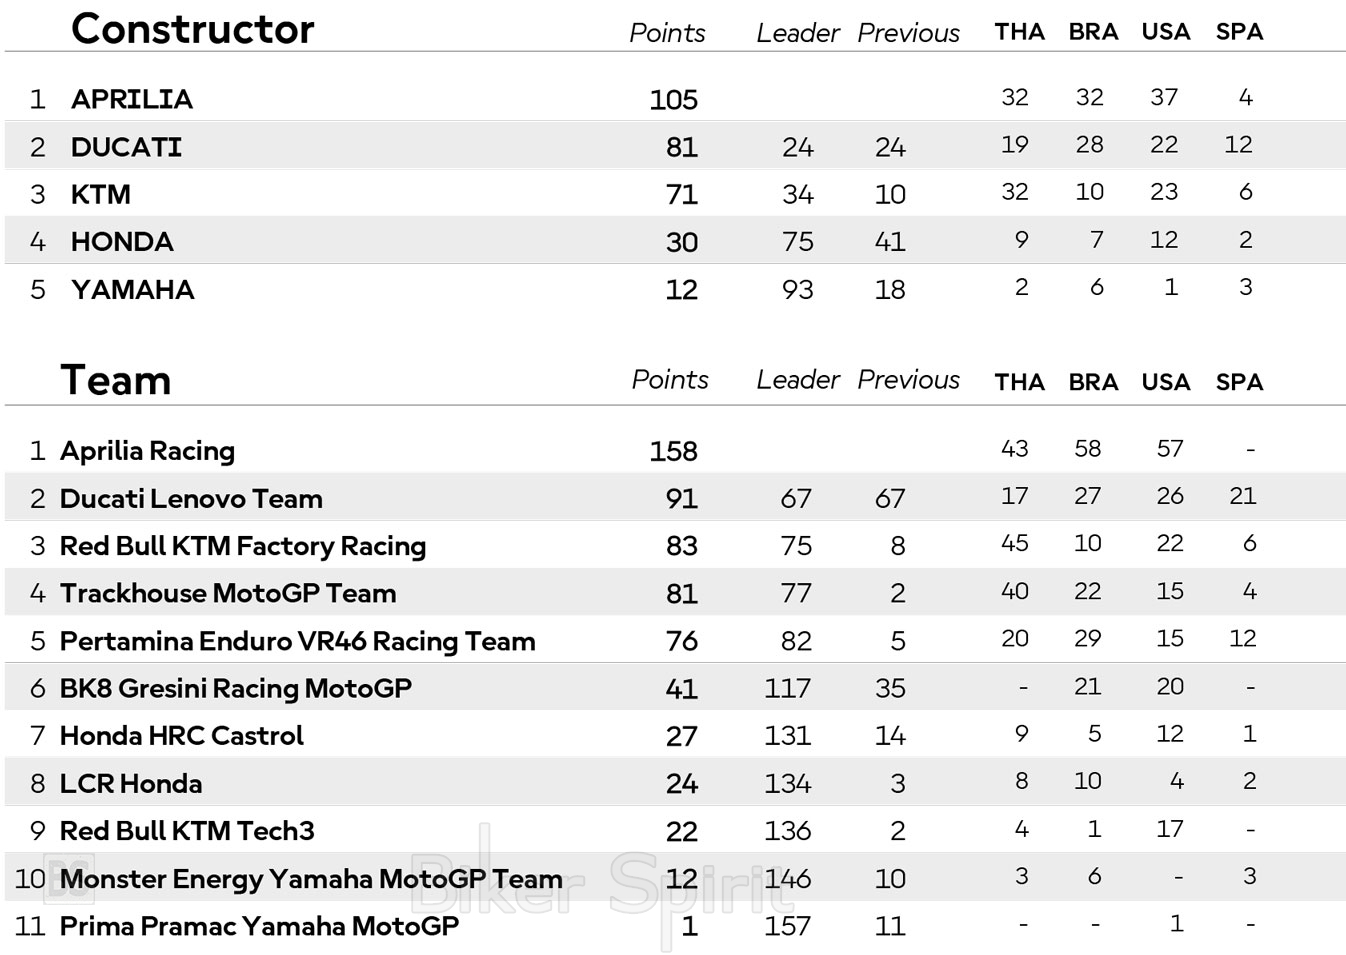The width and height of the screenshot is (1346, 955).
Task: Click the Constructor table heading
Action: pos(193,29)
